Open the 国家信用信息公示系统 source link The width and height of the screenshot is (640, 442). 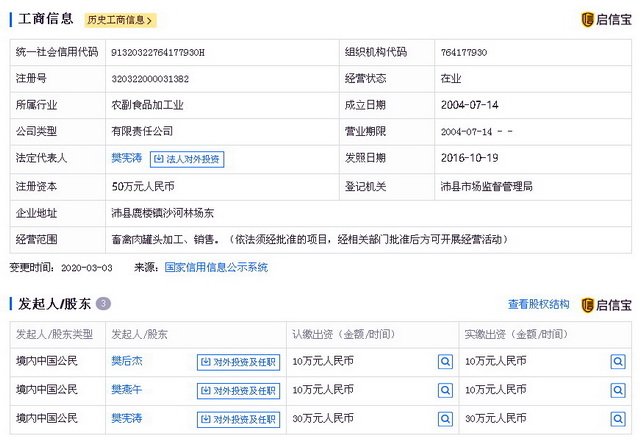(215, 267)
